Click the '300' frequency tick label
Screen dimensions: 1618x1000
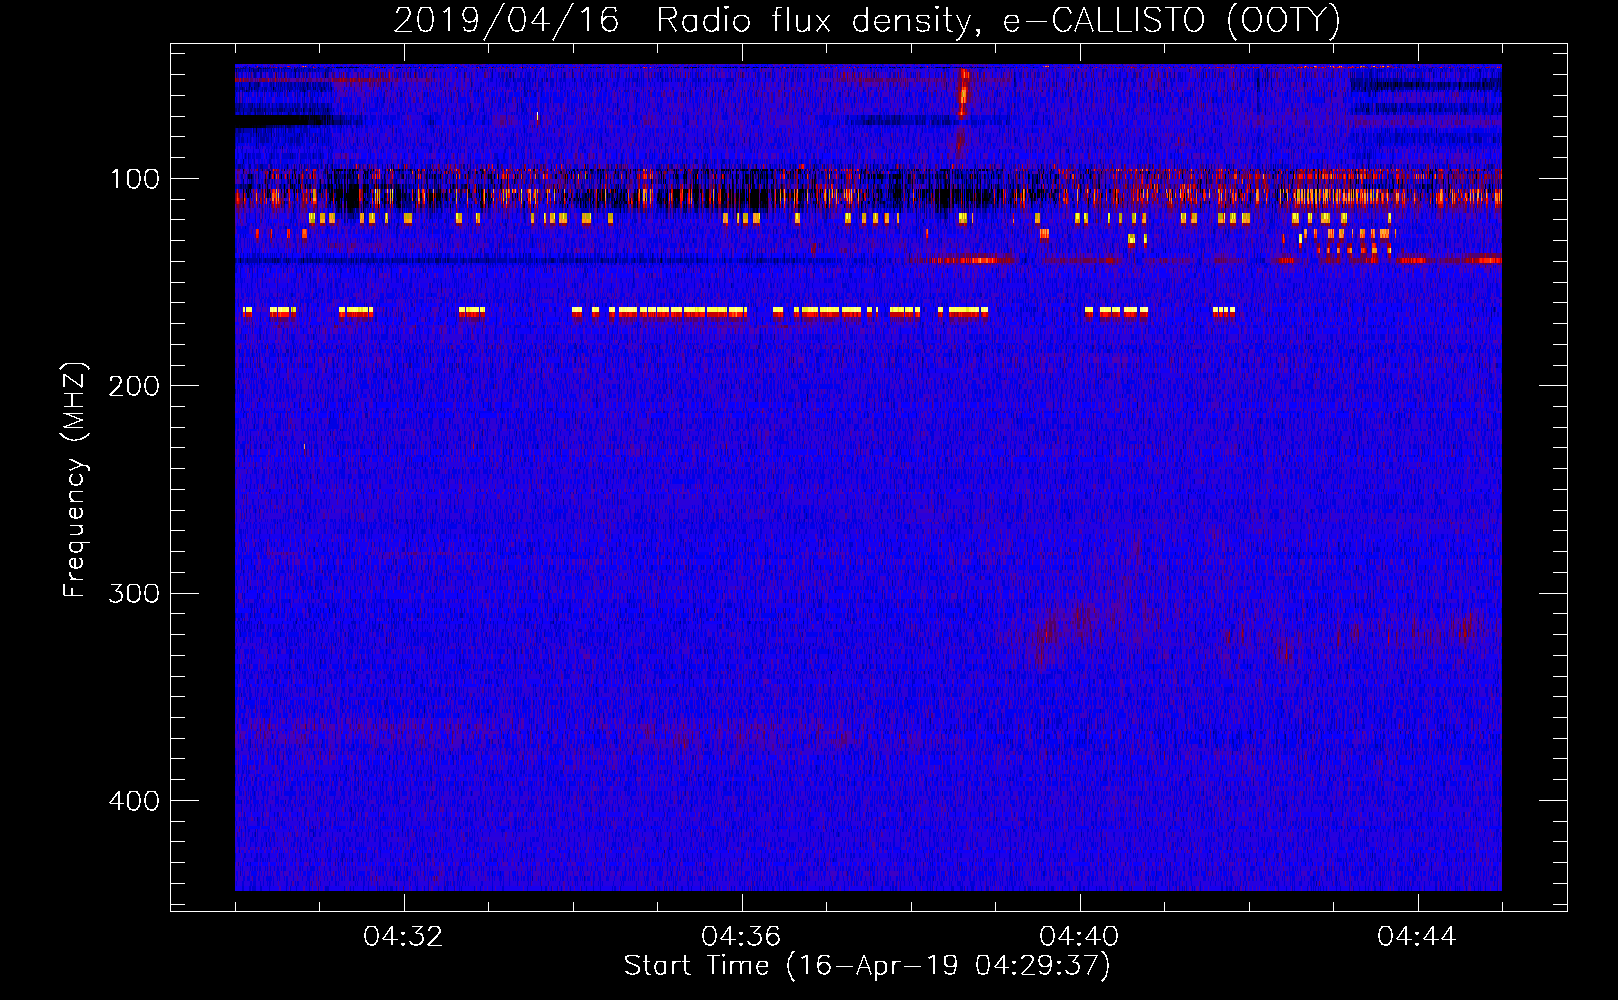coord(134,593)
